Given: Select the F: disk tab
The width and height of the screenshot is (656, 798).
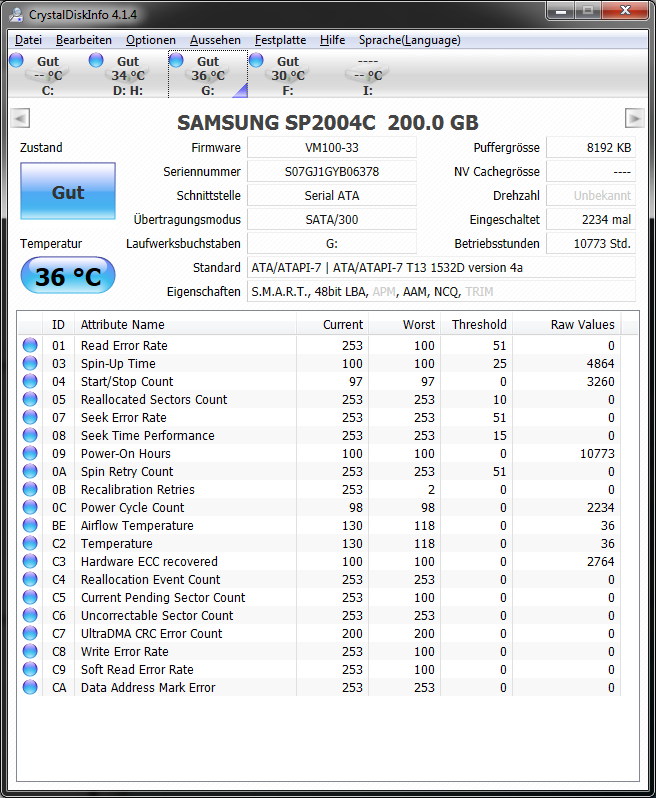Looking at the screenshot, I should point(288,75).
